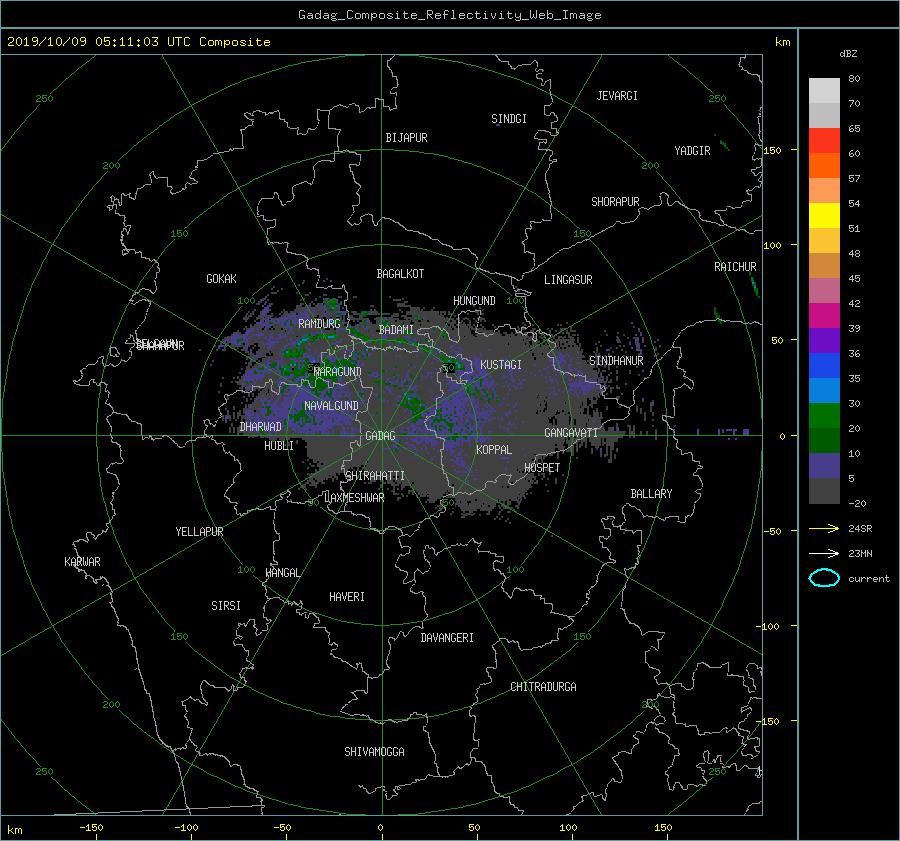Pick the red 60–65 dBZ legend swatch
The width and height of the screenshot is (900, 841).
pyautogui.click(x=824, y=141)
